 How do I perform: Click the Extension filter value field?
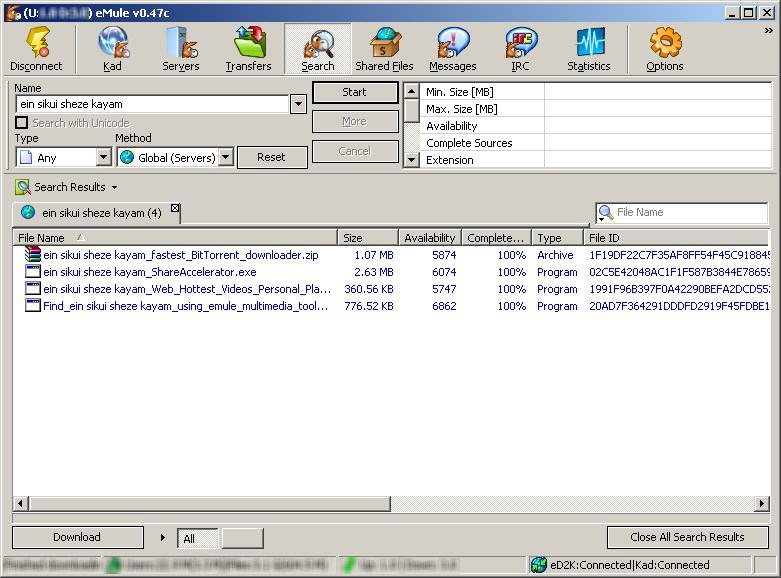coord(657,159)
